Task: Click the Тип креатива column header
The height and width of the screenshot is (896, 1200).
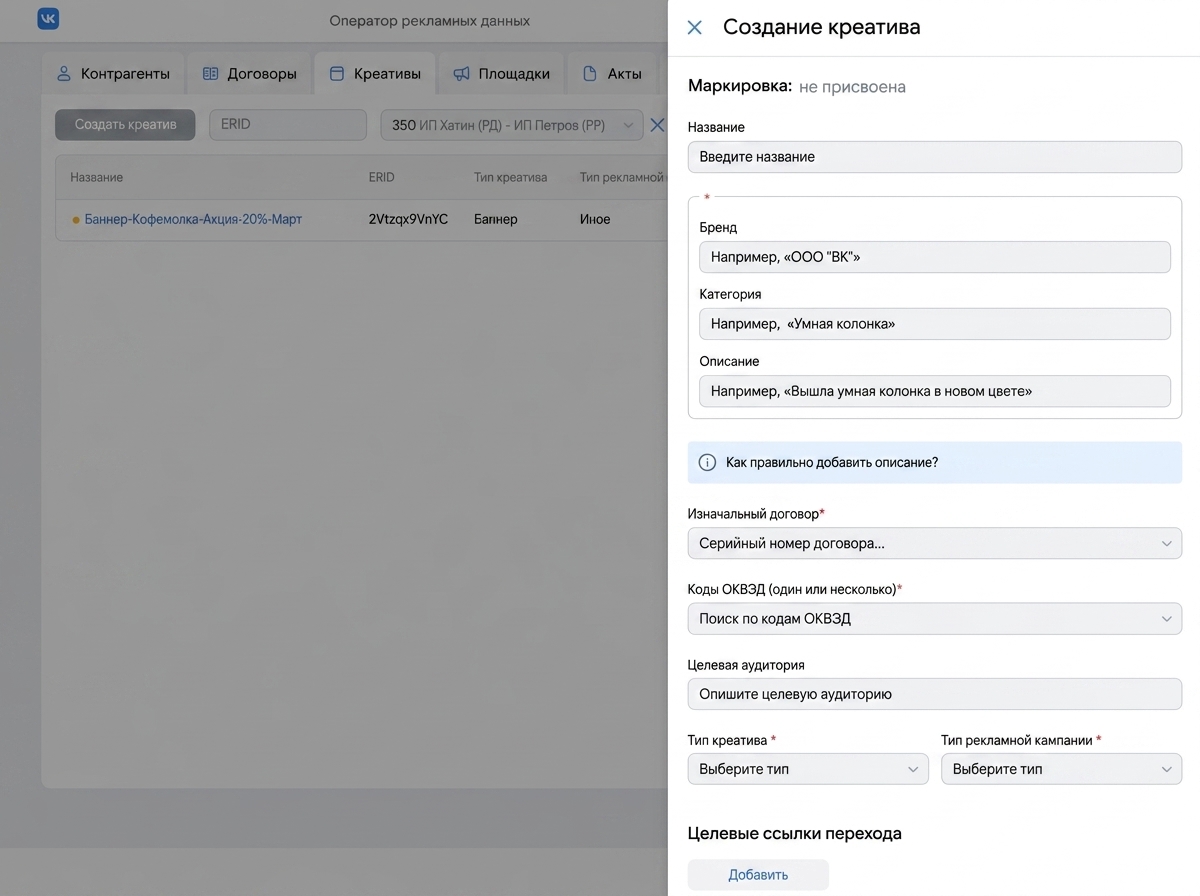Action: (x=510, y=177)
